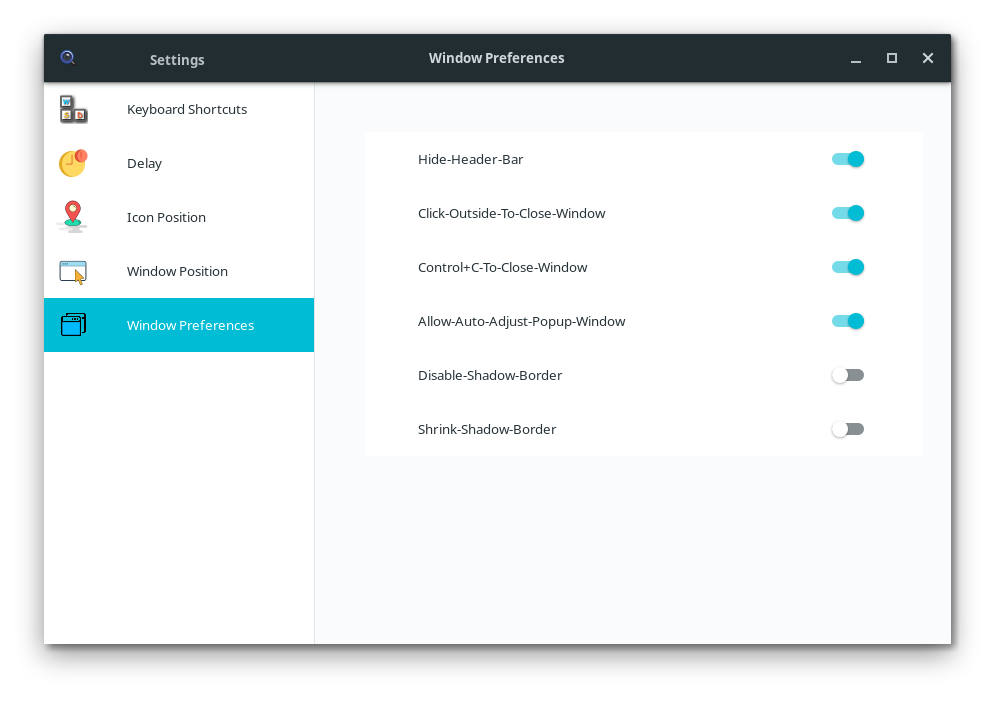Open the Delay settings page
Screen dimensions: 999x702
click(x=179, y=163)
